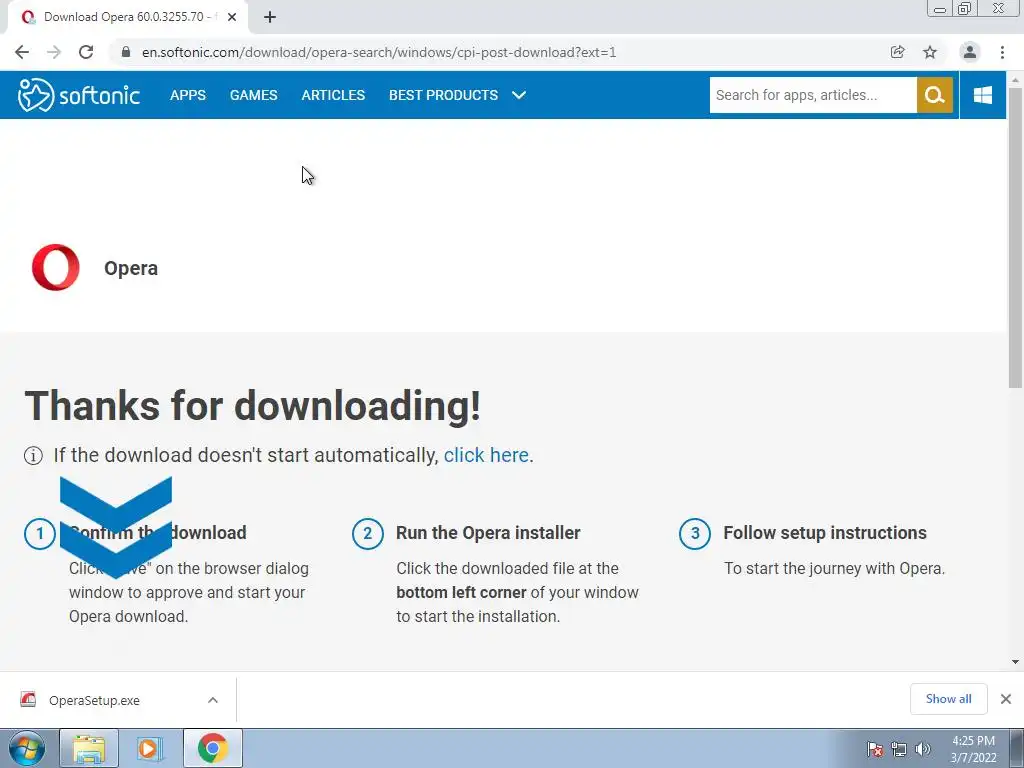Open Action Center flag tray icon
The width and height of the screenshot is (1024, 768).
pyautogui.click(x=875, y=749)
